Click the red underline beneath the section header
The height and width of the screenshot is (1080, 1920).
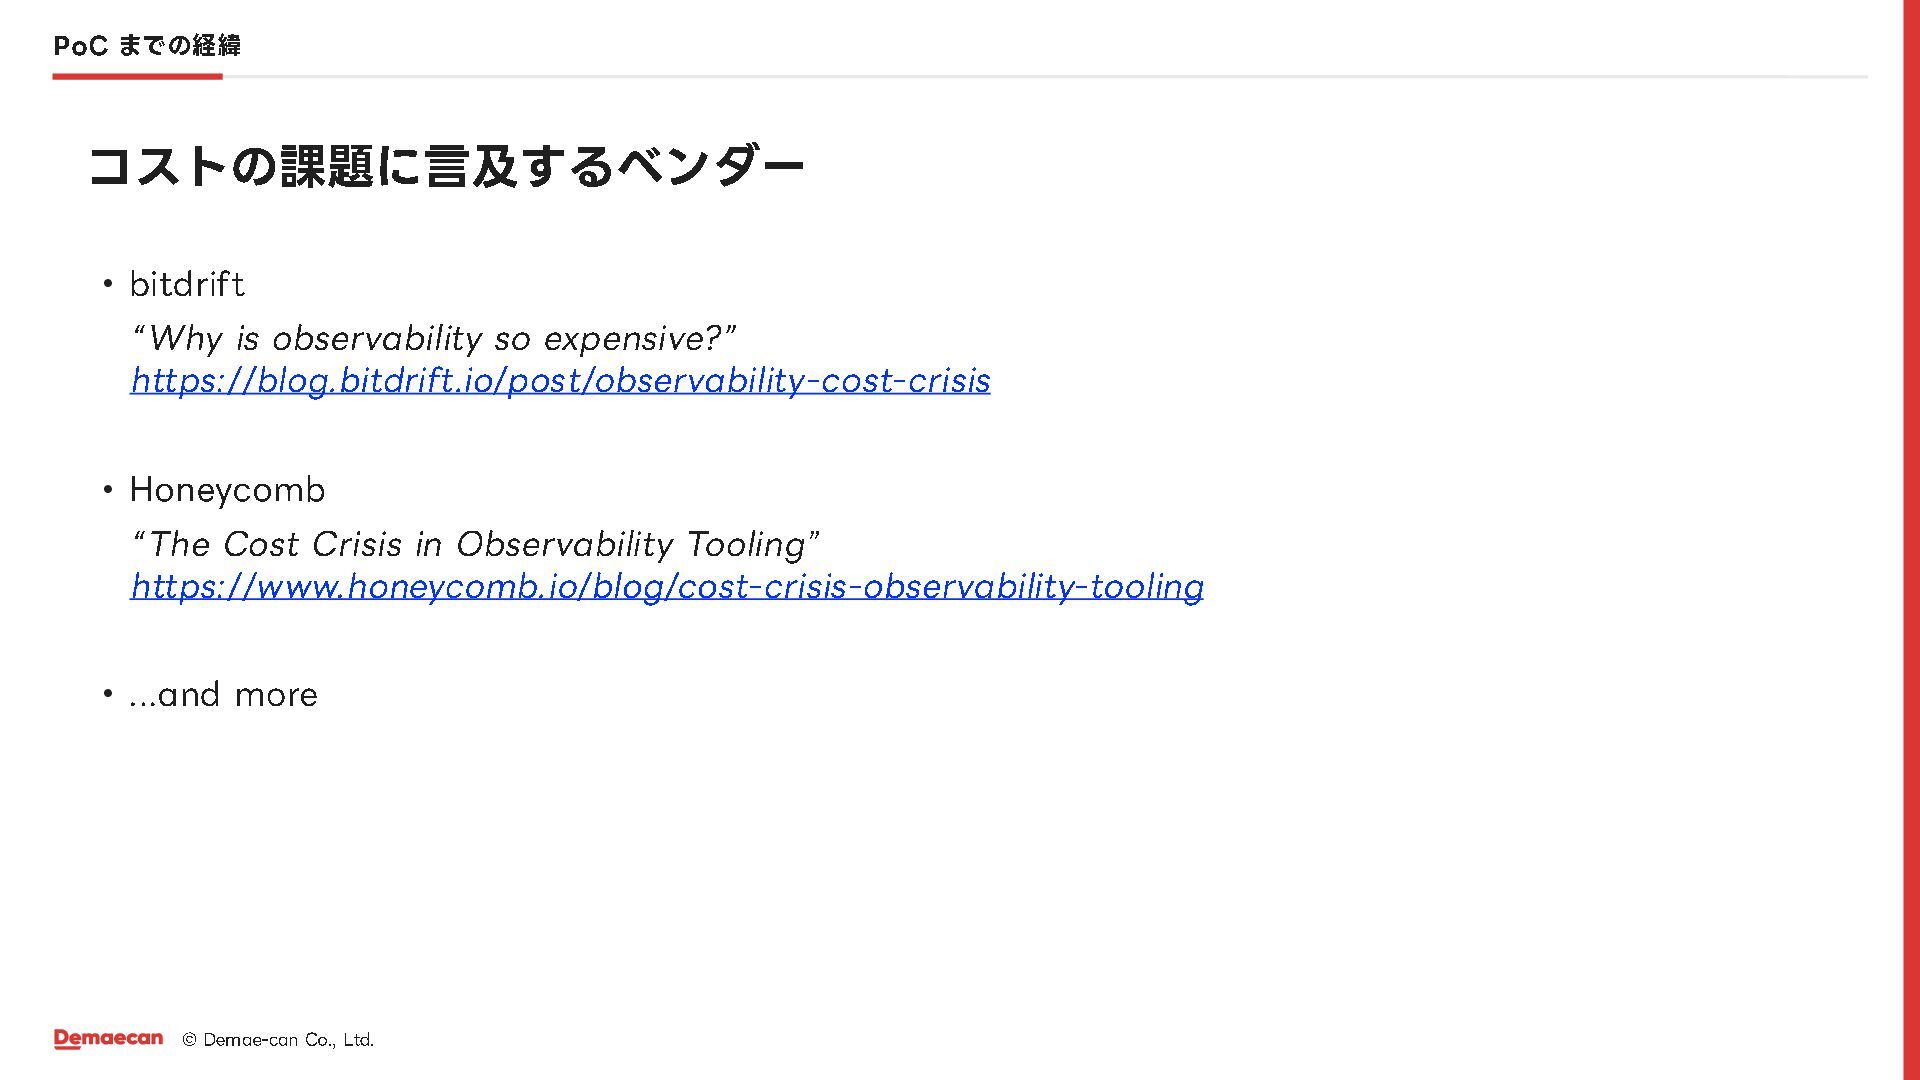click(137, 76)
